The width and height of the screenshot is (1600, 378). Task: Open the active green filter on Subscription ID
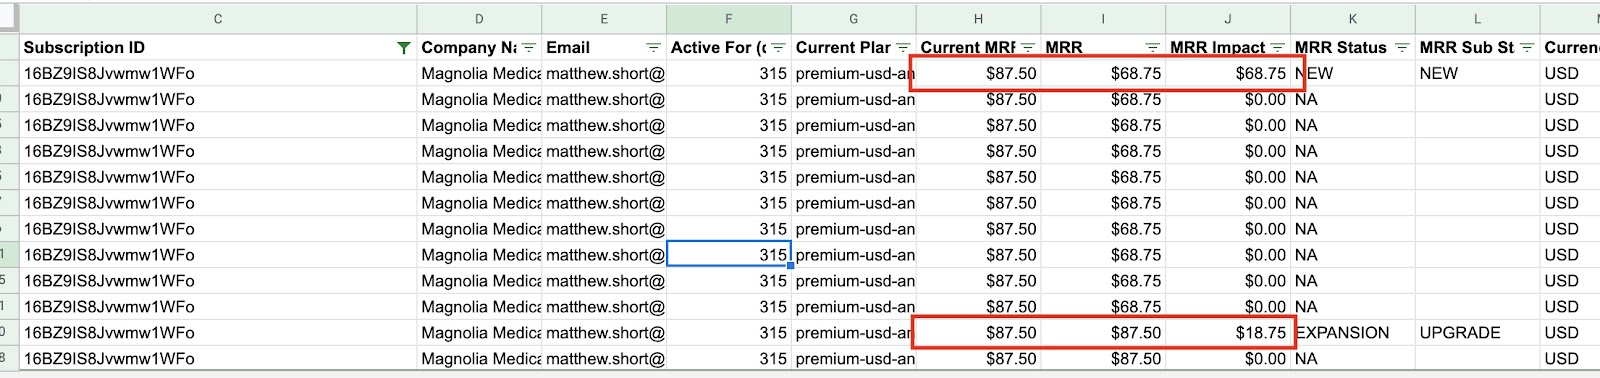click(403, 47)
